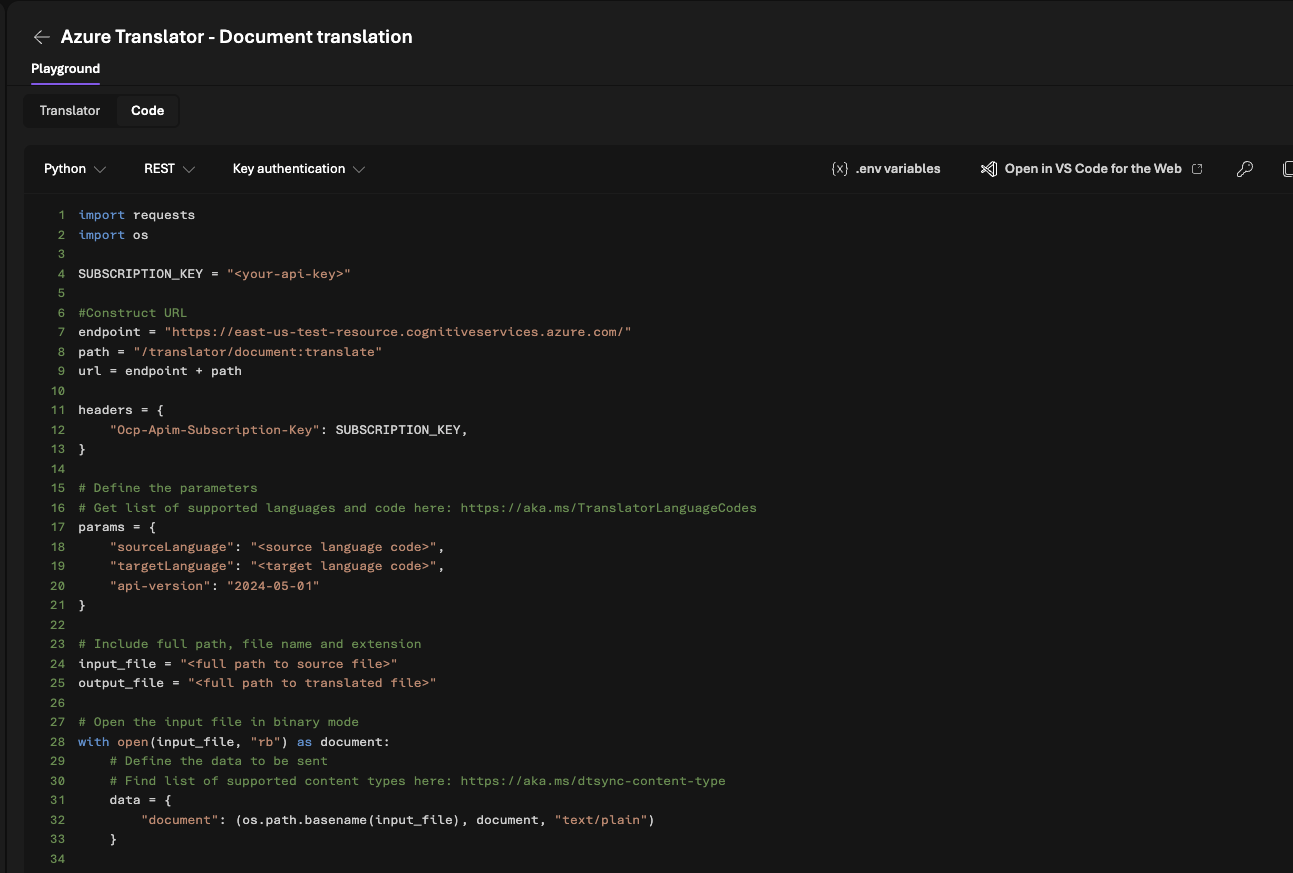Open the REST dropdown
The height and width of the screenshot is (873, 1293).
[x=169, y=169]
